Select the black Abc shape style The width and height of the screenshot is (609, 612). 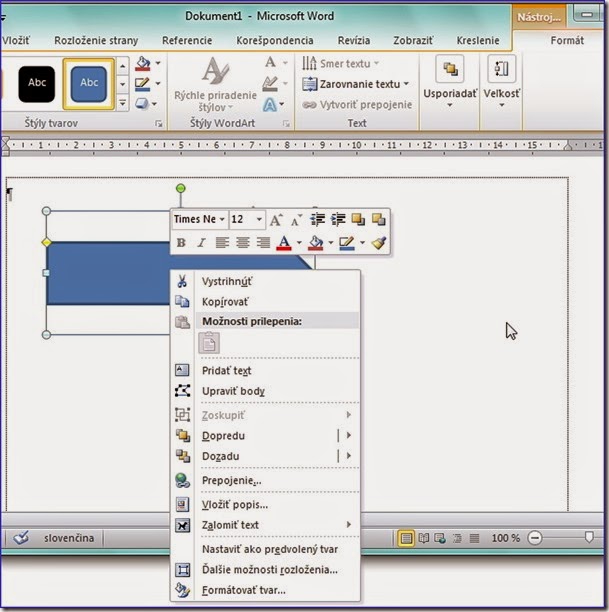point(37,84)
